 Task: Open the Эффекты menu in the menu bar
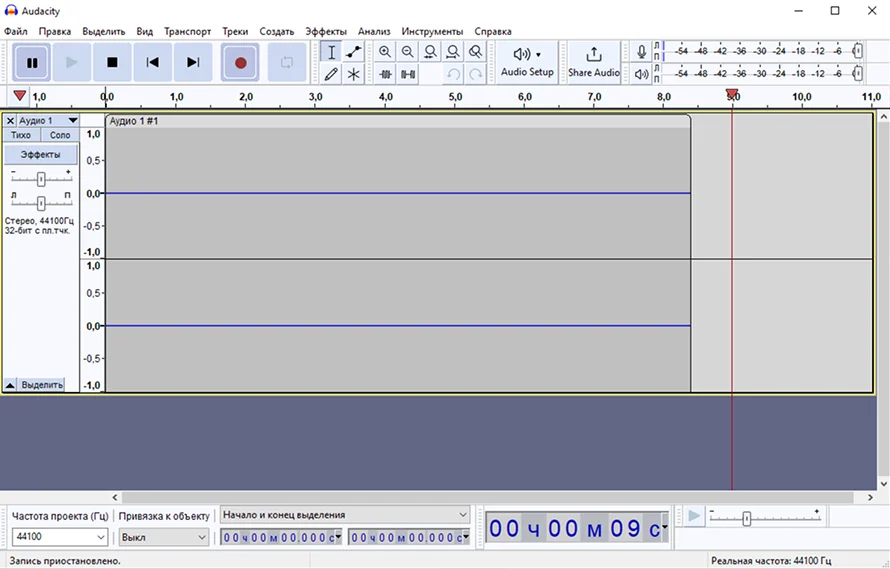coord(326,31)
